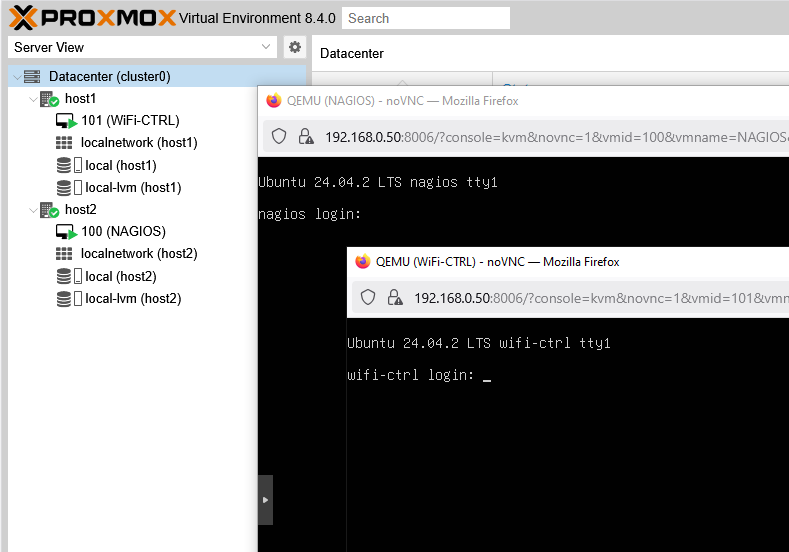Image resolution: width=789 pixels, height=552 pixels.
Task: Click shield icon in NAGIOS window address bar
Action: click(x=279, y=136)
